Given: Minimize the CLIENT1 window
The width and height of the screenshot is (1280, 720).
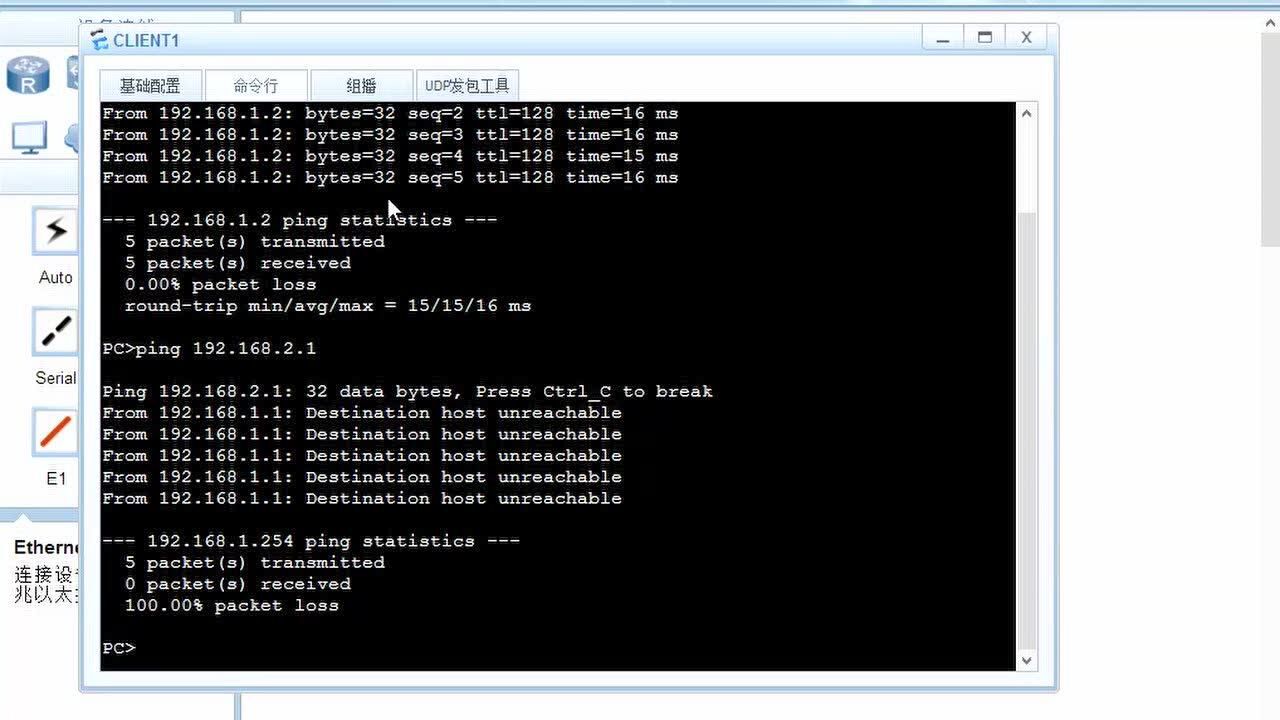Looking at the screenshot, I should [942, 39].
